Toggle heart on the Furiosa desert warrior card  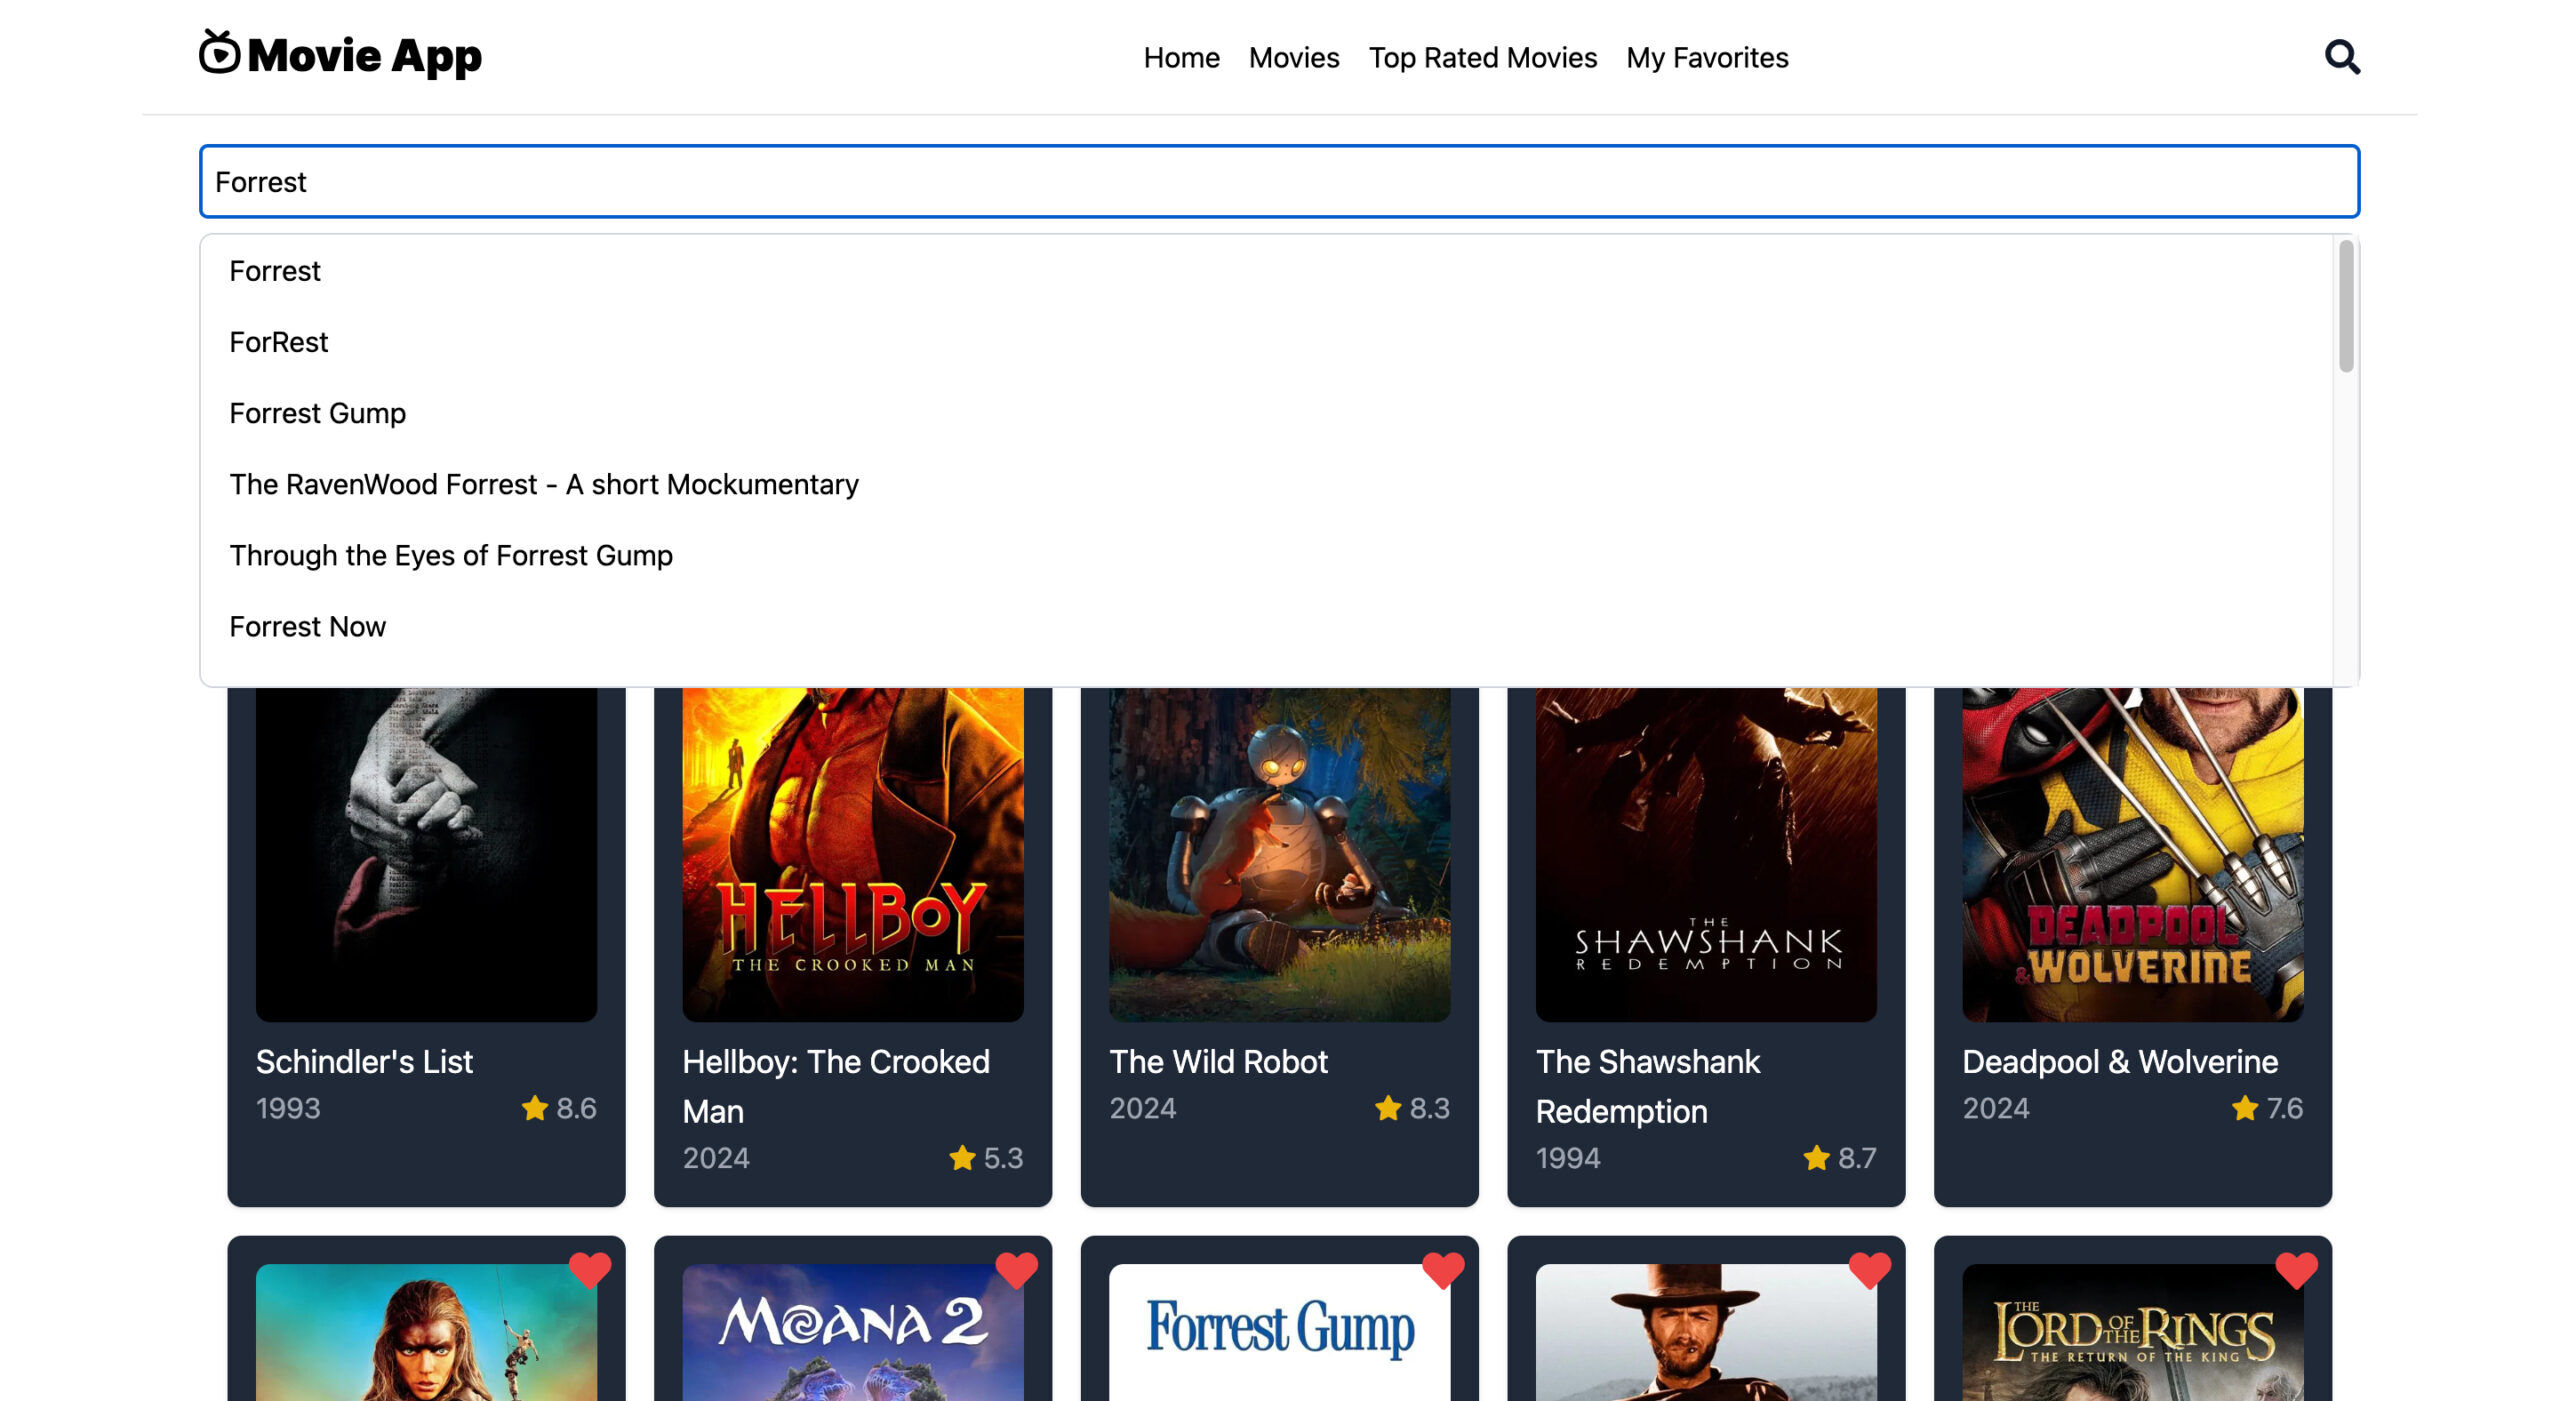coord(590,1270)
